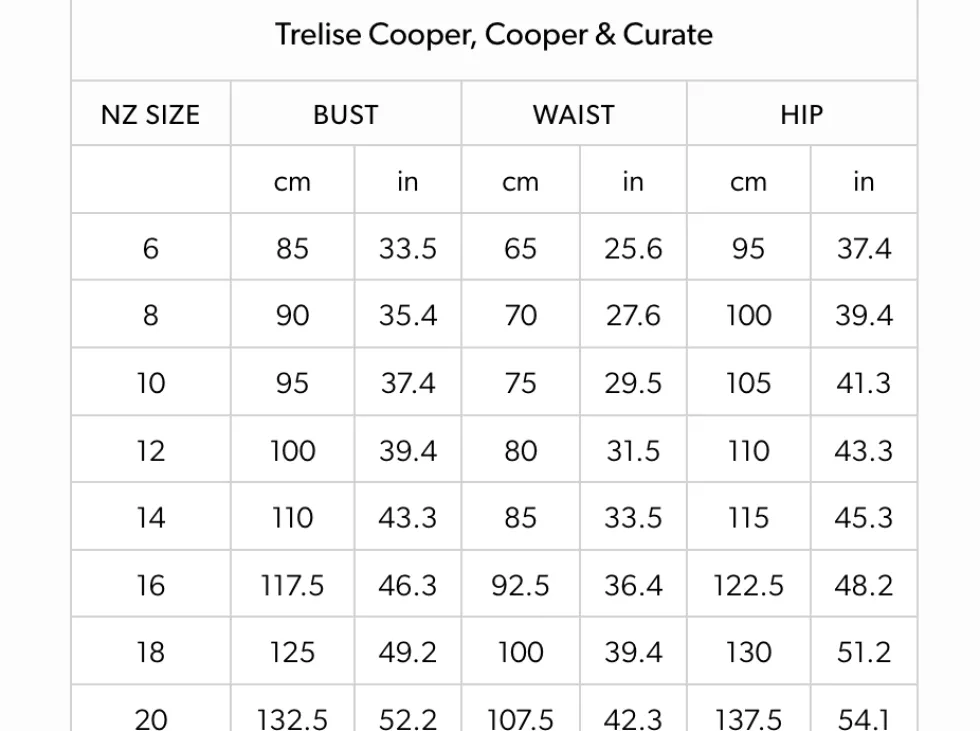
Task: Click the size 16 bust value 117.5
Action: pyautogui.click(x=292, y=585)
